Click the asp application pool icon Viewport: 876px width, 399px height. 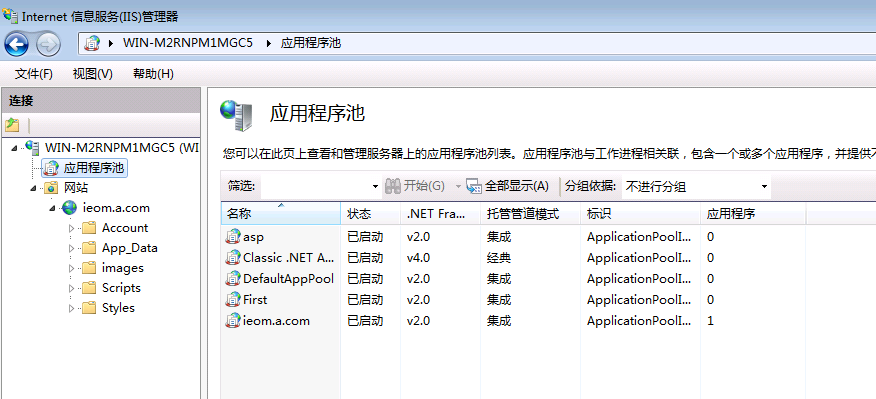click(233, 237)
